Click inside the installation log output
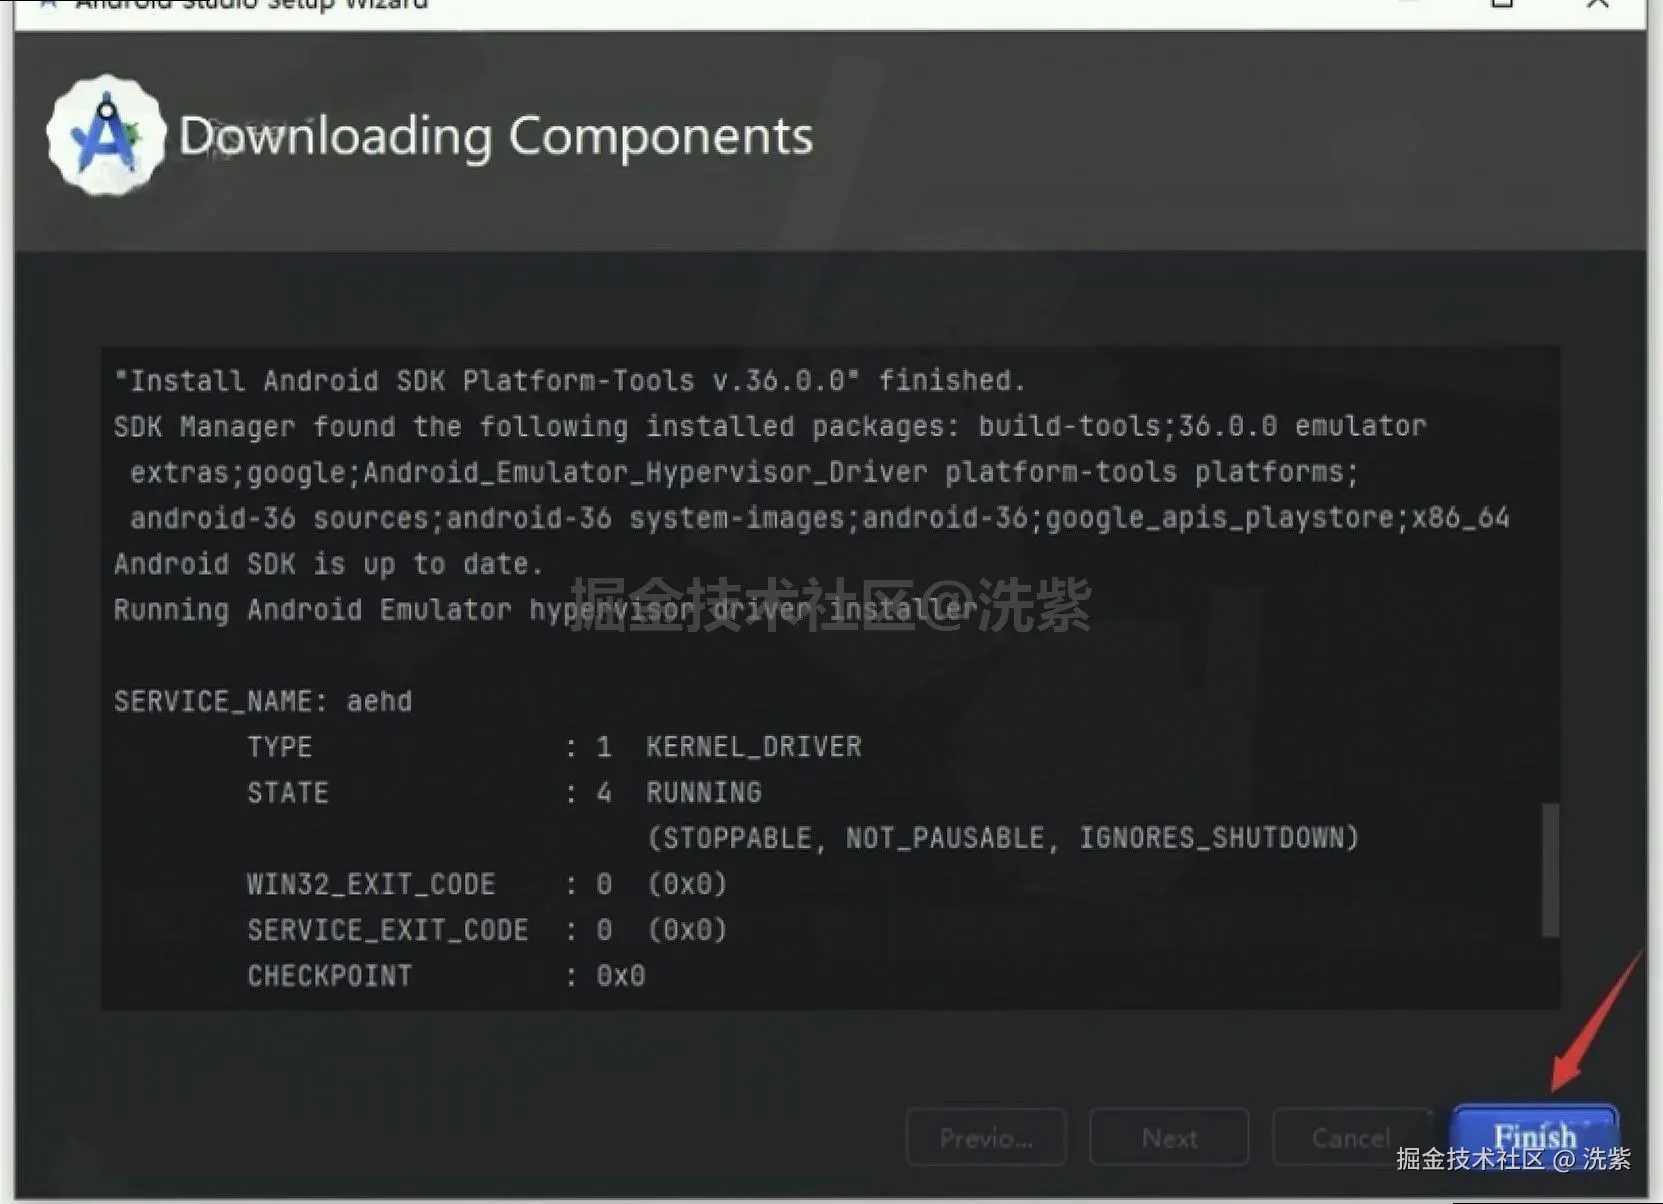 coord(800,670)
